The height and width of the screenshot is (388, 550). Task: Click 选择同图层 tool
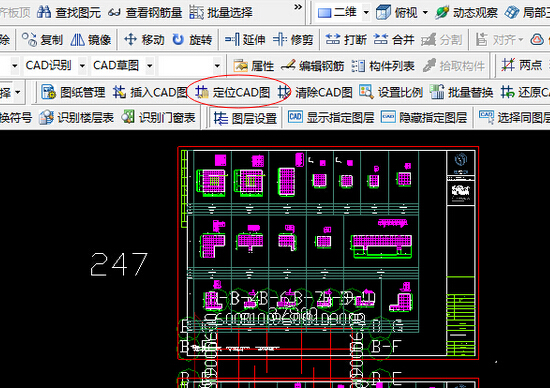pos(514,117)
